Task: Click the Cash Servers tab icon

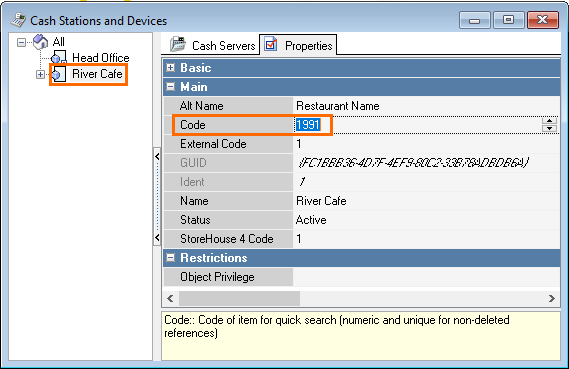Action: [178, 45]
